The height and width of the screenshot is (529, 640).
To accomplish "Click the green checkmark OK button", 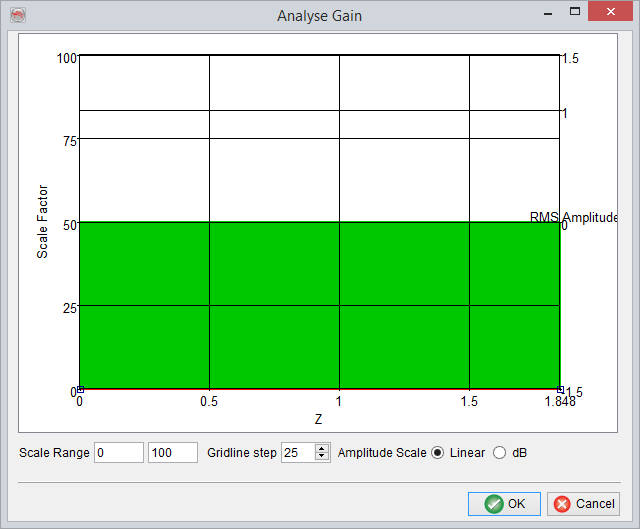I will (504, 504).
